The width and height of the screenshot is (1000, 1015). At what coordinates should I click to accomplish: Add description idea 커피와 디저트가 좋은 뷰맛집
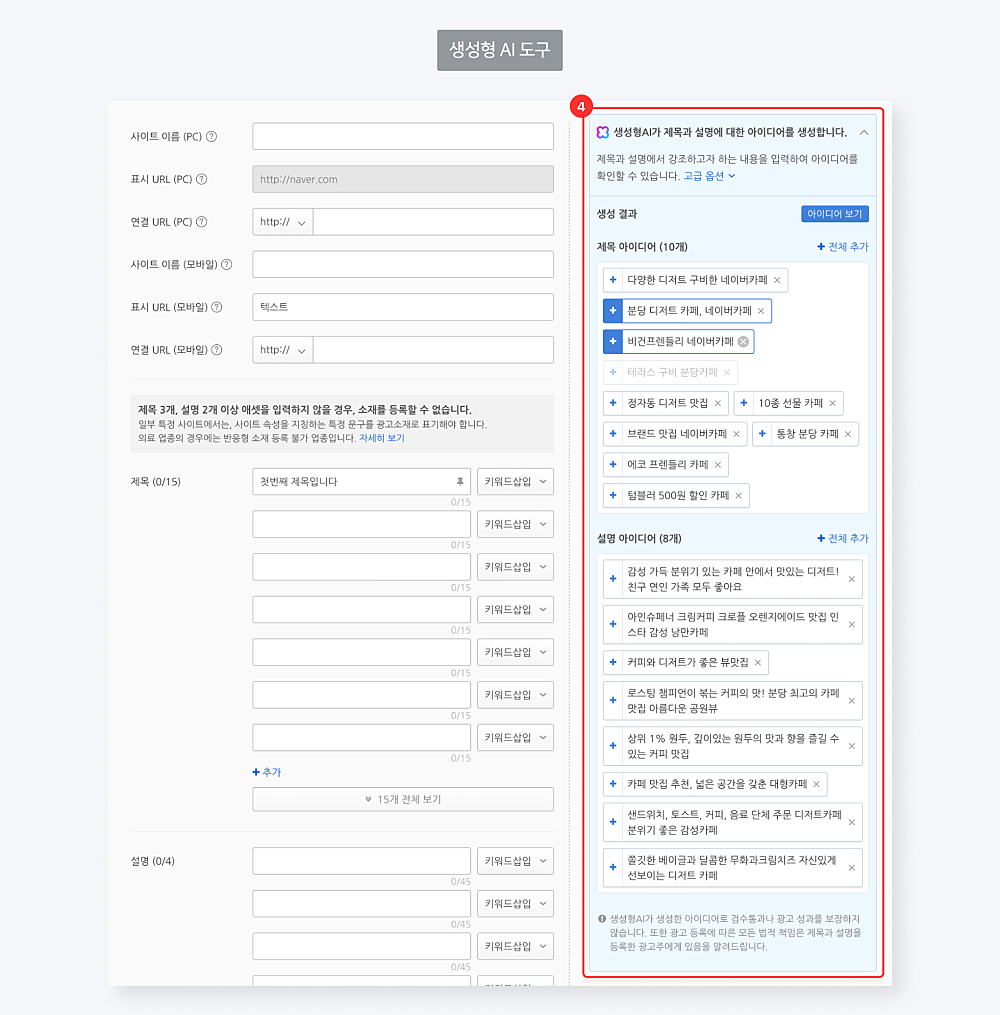pyautogui.click(x=613, y=662)
